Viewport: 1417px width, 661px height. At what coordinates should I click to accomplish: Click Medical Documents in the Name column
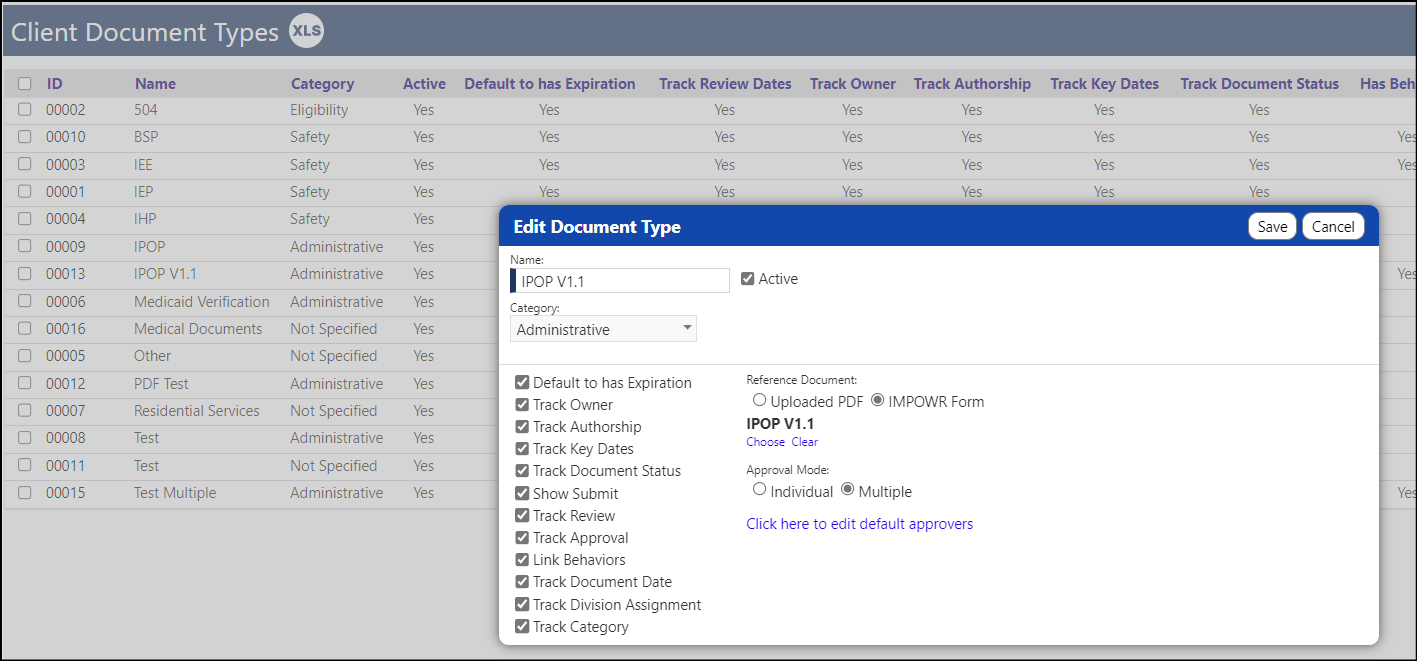click(x=198, y=329)
